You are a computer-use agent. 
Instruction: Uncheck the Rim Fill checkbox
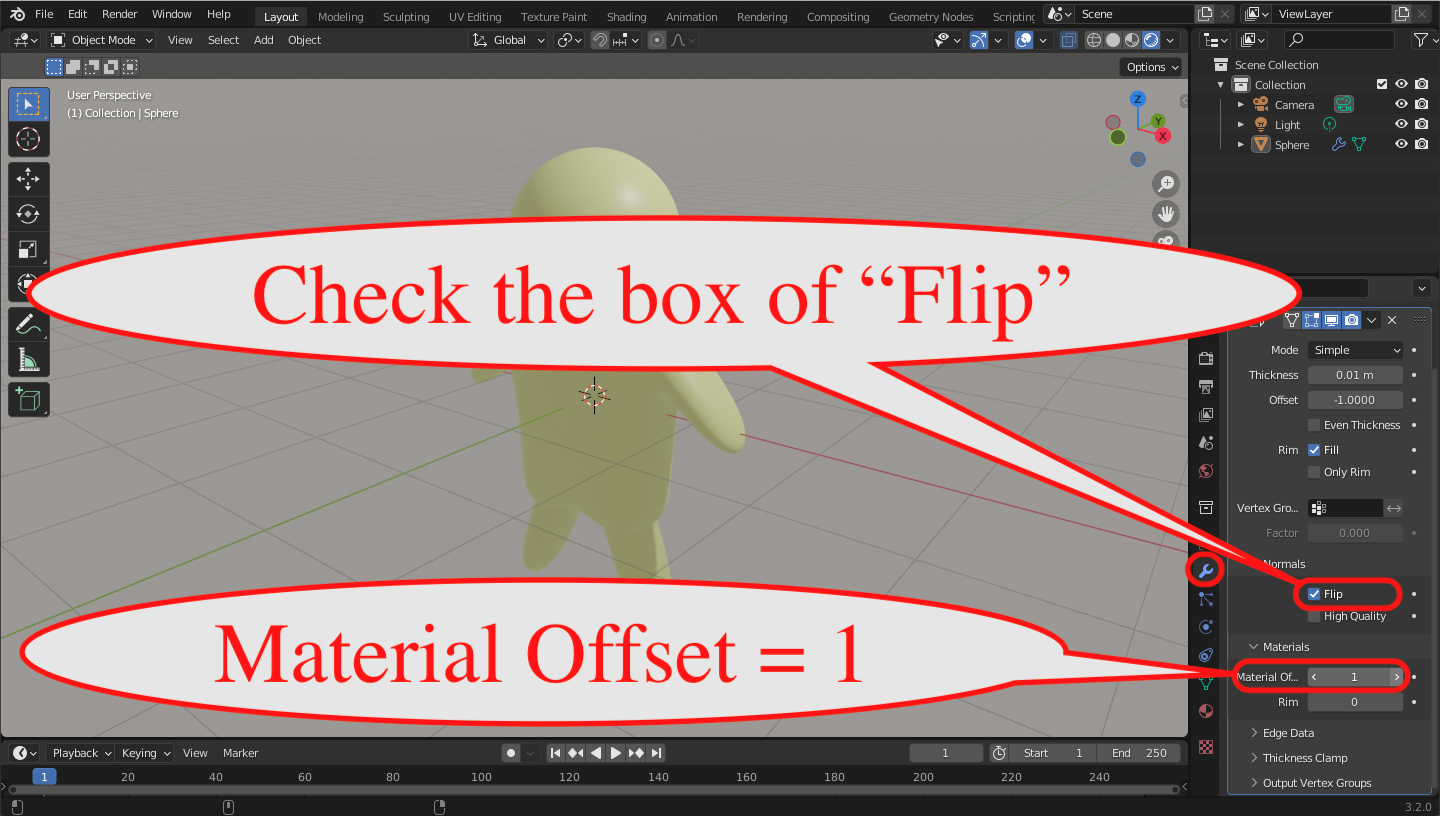pos(1314,450)
